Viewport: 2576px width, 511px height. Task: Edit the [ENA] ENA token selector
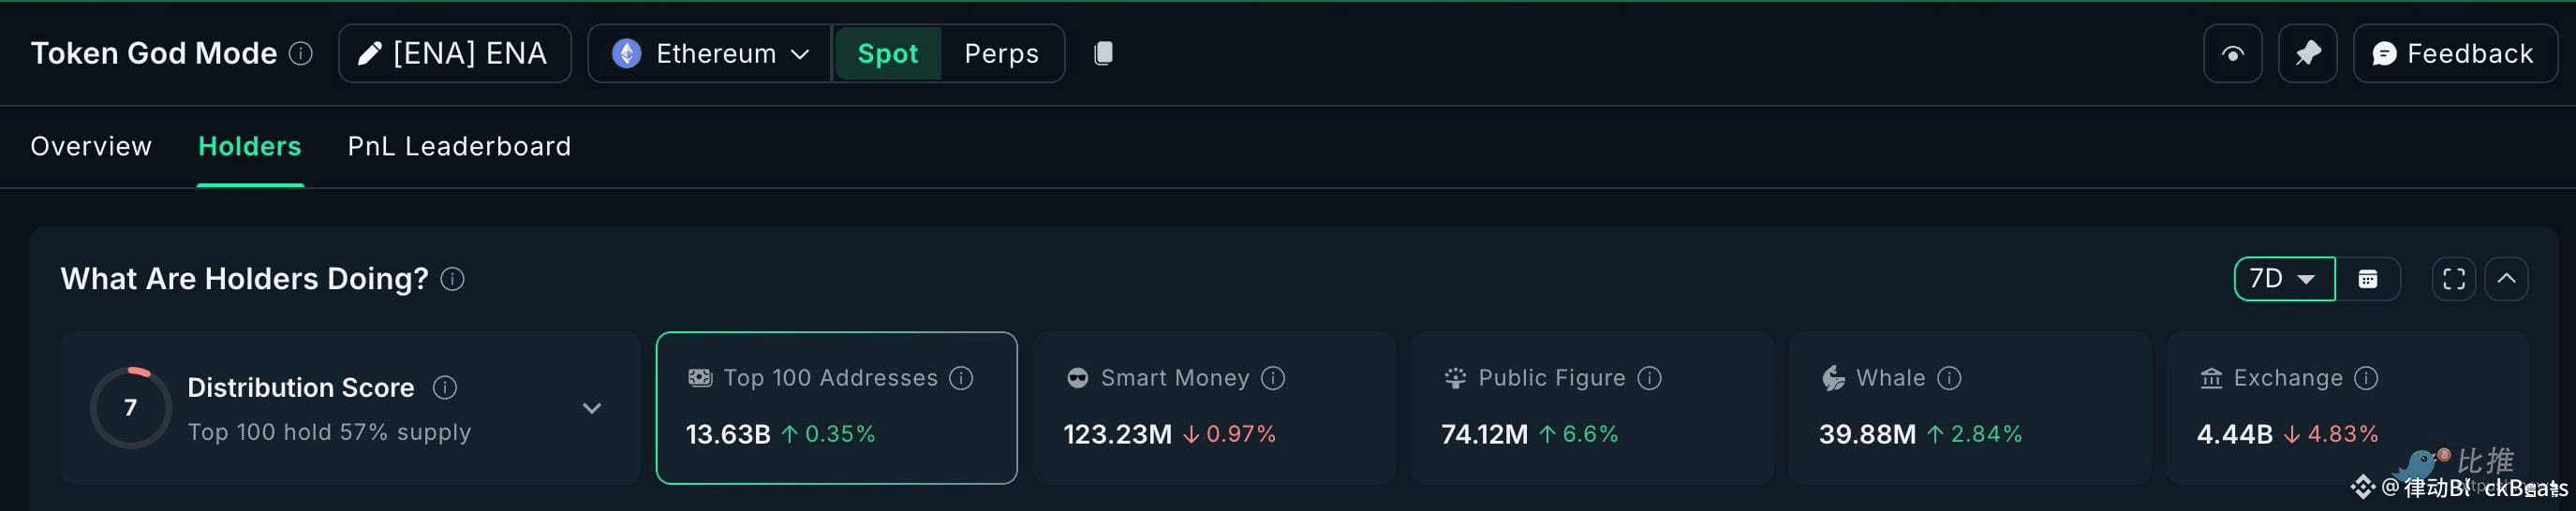[x=455, y=54]
